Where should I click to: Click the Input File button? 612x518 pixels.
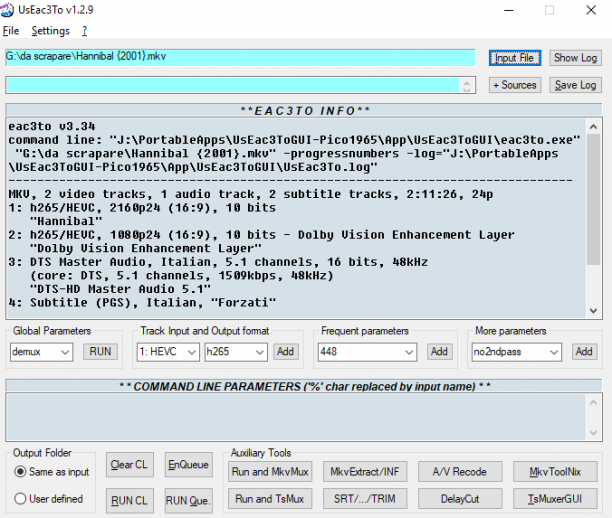click(514, 58)
